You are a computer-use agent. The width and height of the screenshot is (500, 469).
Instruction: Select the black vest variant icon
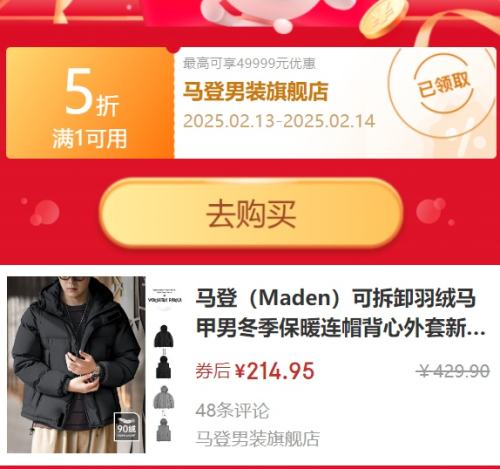click(x=163, y=367)
